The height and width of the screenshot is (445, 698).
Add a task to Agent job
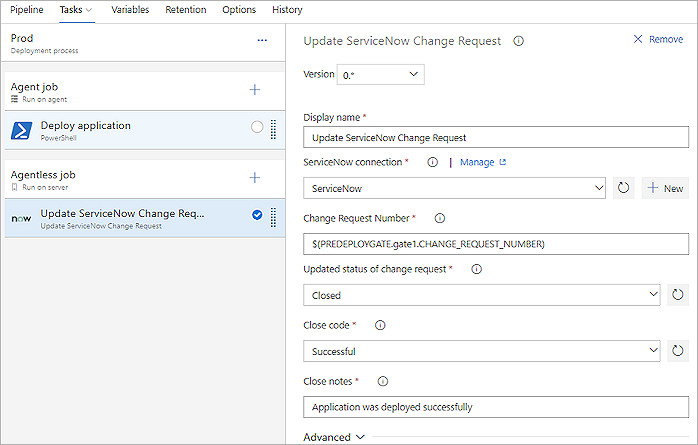tap(255, 90)
